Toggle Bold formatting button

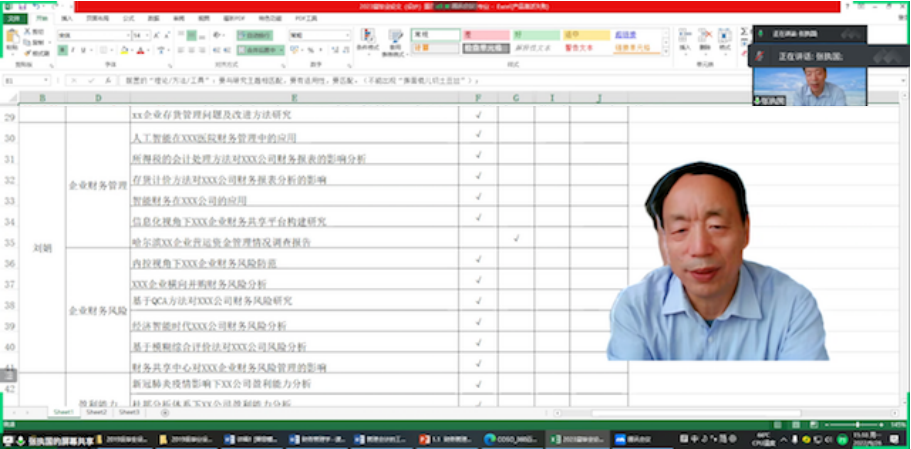coord(63,51)
